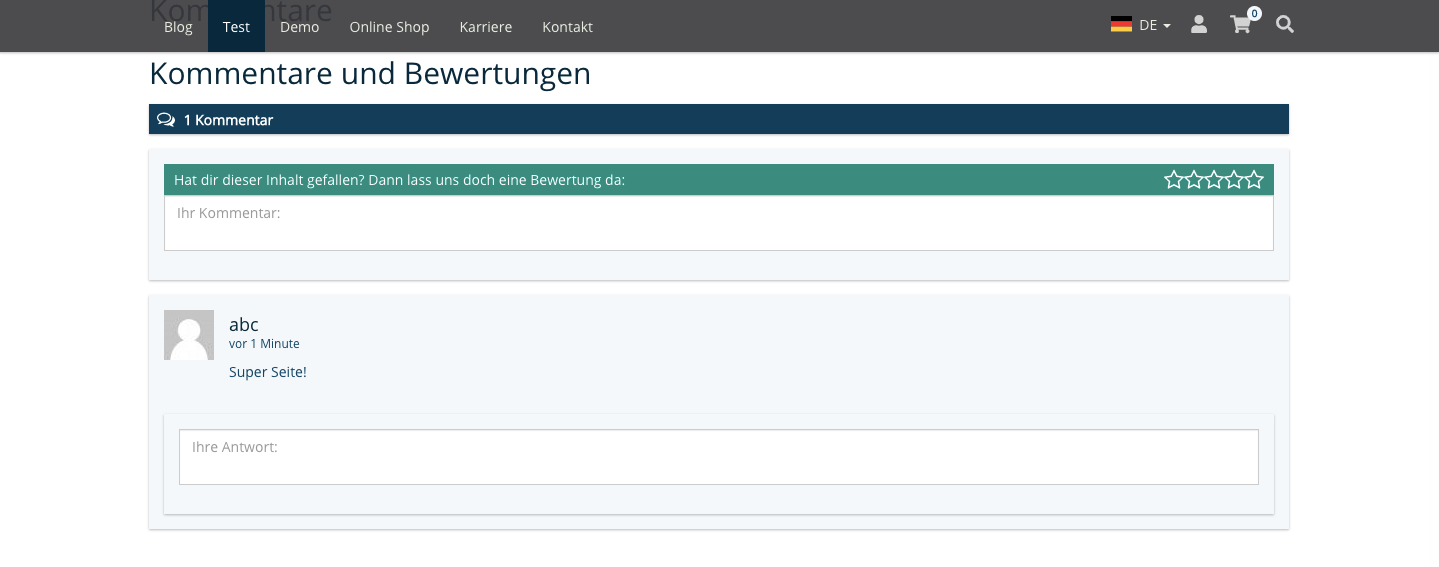
Task: Rate with the fourth star
Action: click(1234, 180)
